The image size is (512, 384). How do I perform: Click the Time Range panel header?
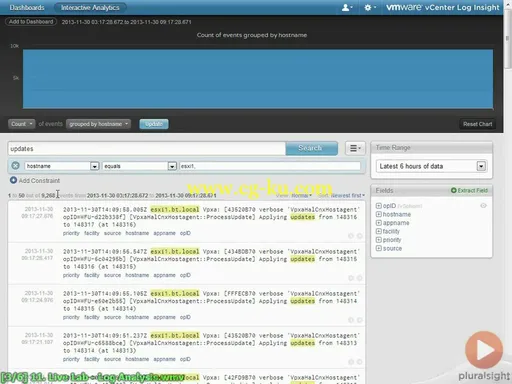pos(431,147)
